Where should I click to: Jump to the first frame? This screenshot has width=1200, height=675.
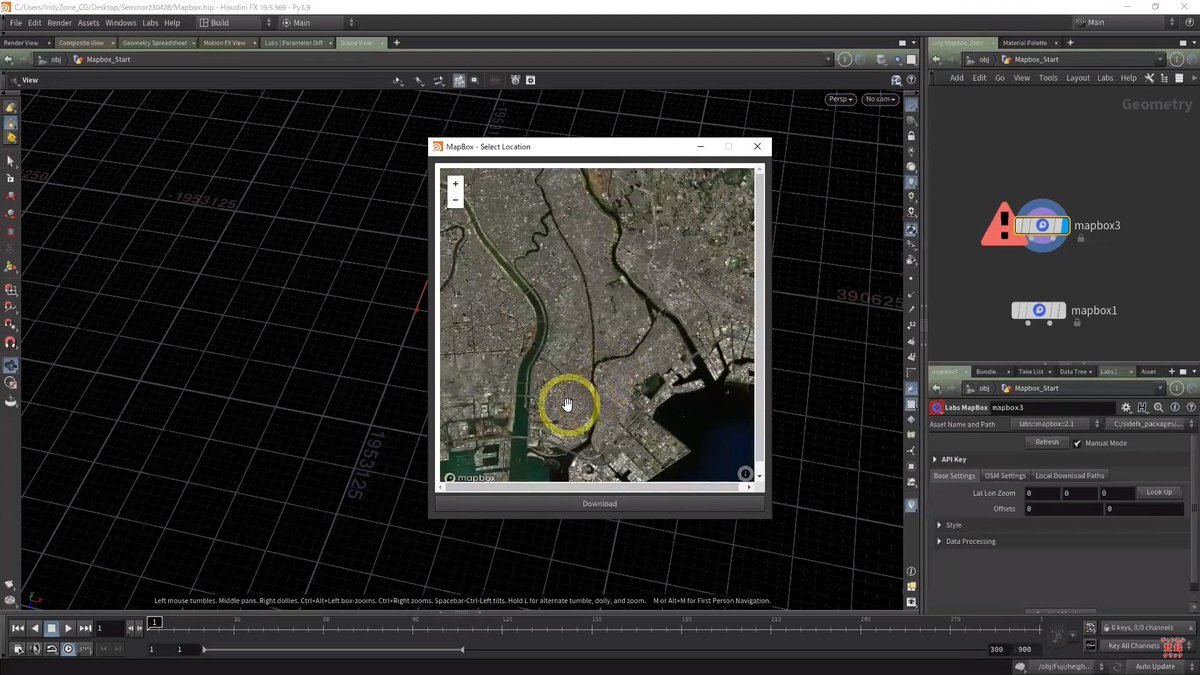[x=17, y=628]
